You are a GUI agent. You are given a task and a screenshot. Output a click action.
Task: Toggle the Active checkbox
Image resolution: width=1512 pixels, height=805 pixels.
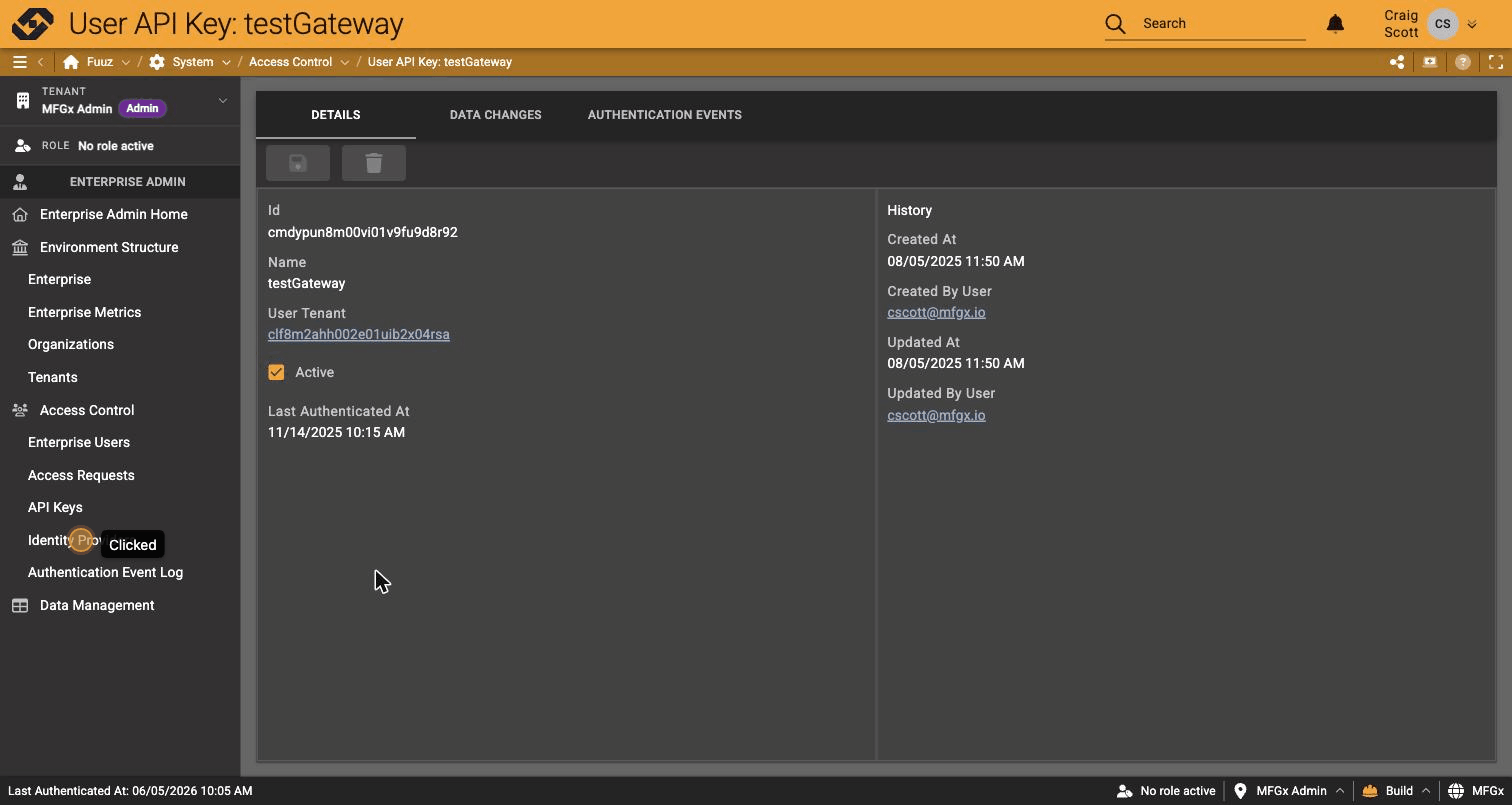click(276, 372)
